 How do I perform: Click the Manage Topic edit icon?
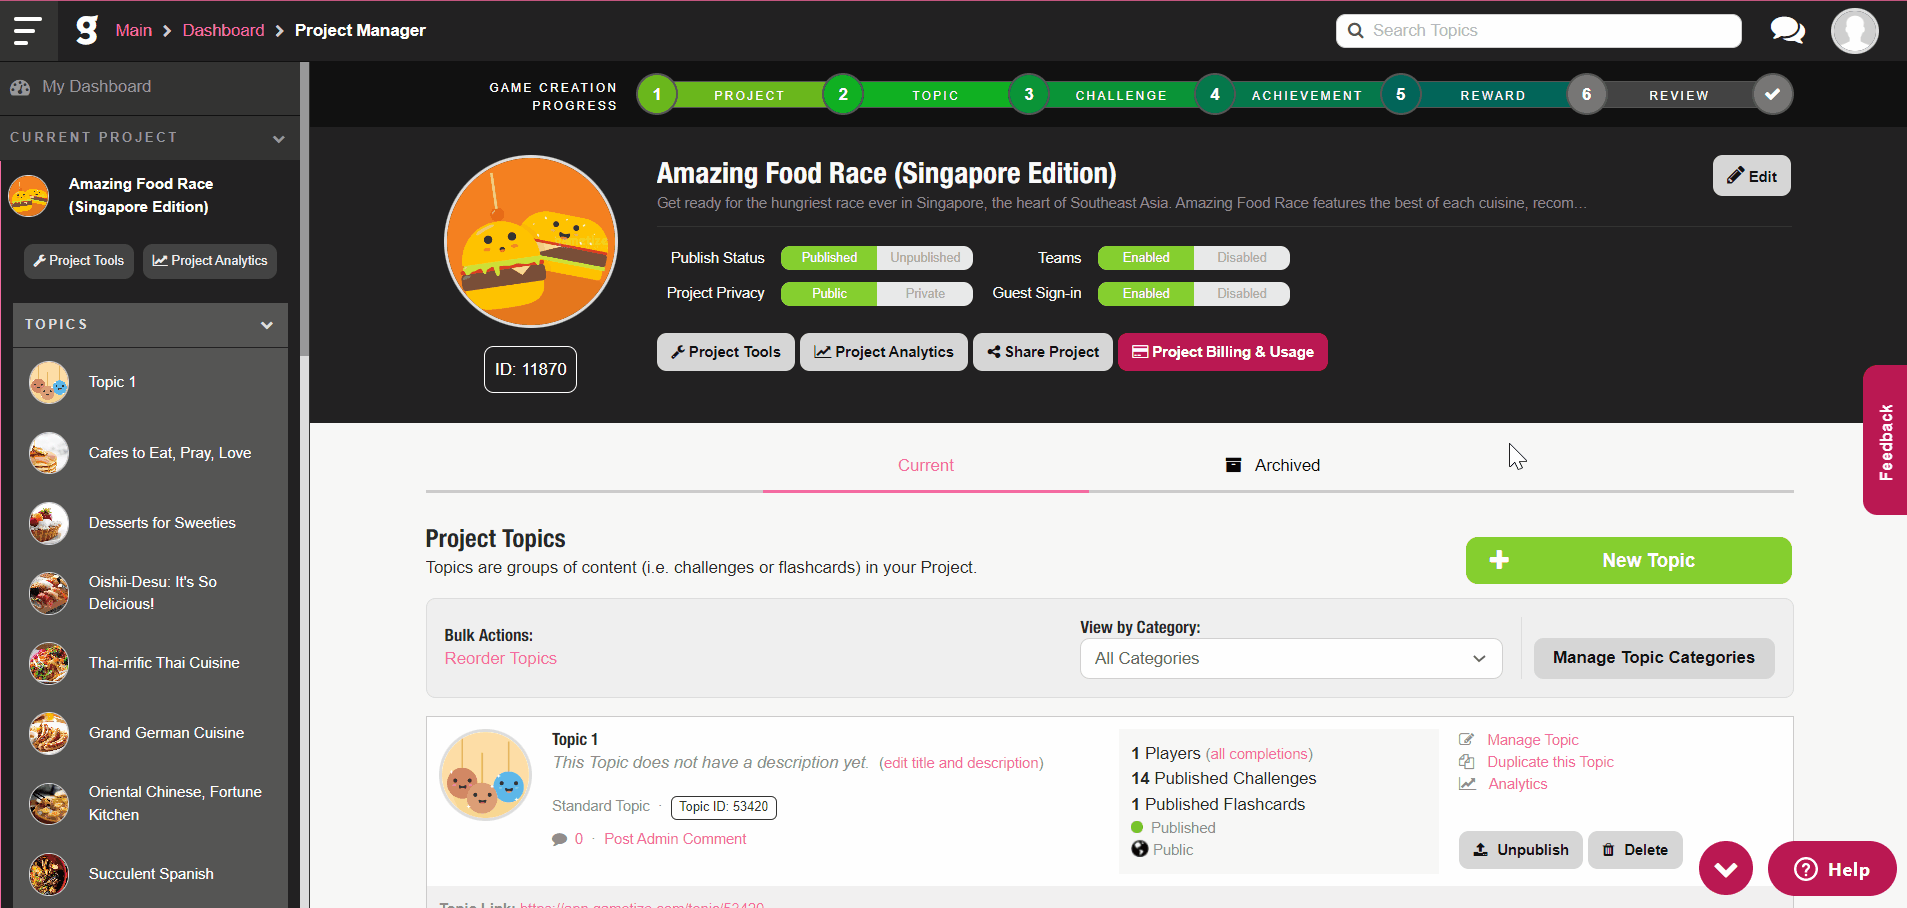tap(1467, 740)
